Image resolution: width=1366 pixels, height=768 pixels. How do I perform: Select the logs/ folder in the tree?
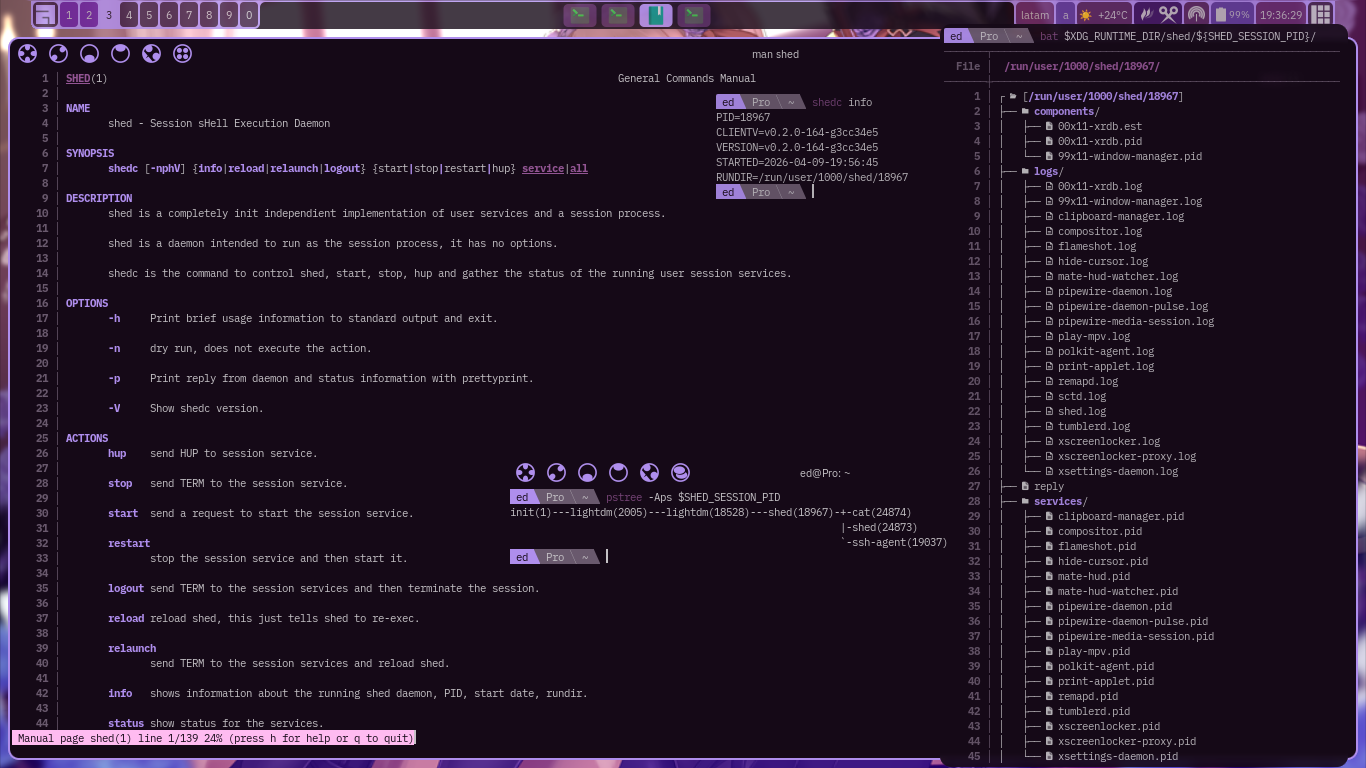coord(1048,171)
